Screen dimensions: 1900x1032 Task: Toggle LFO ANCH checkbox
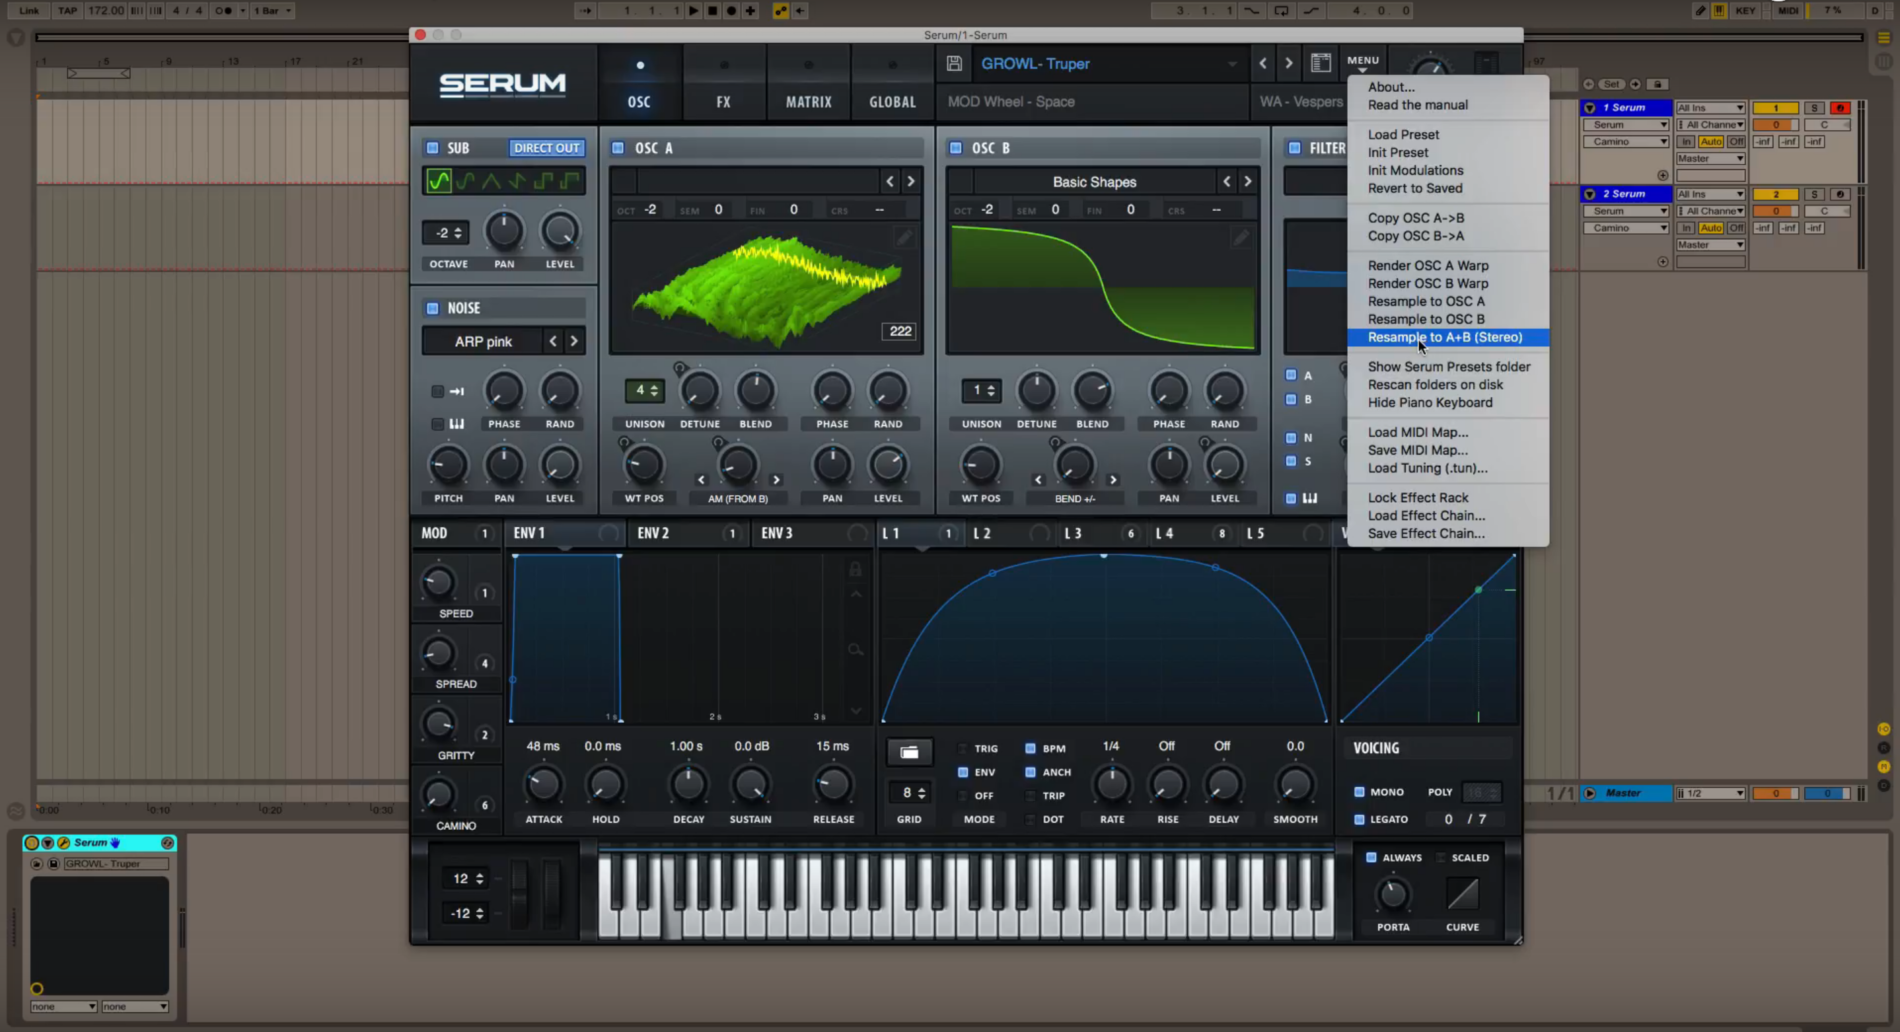[x=1030, y=772]
